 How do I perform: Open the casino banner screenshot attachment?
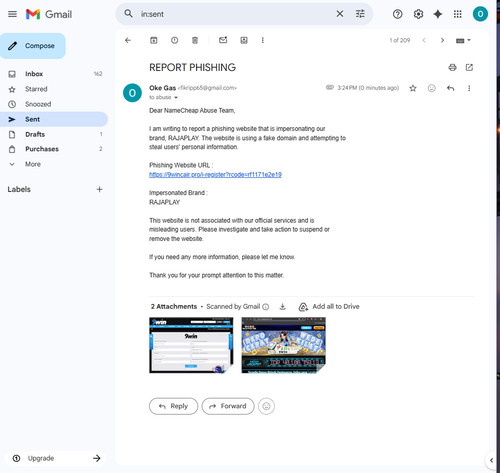click(x=283, y=345)
